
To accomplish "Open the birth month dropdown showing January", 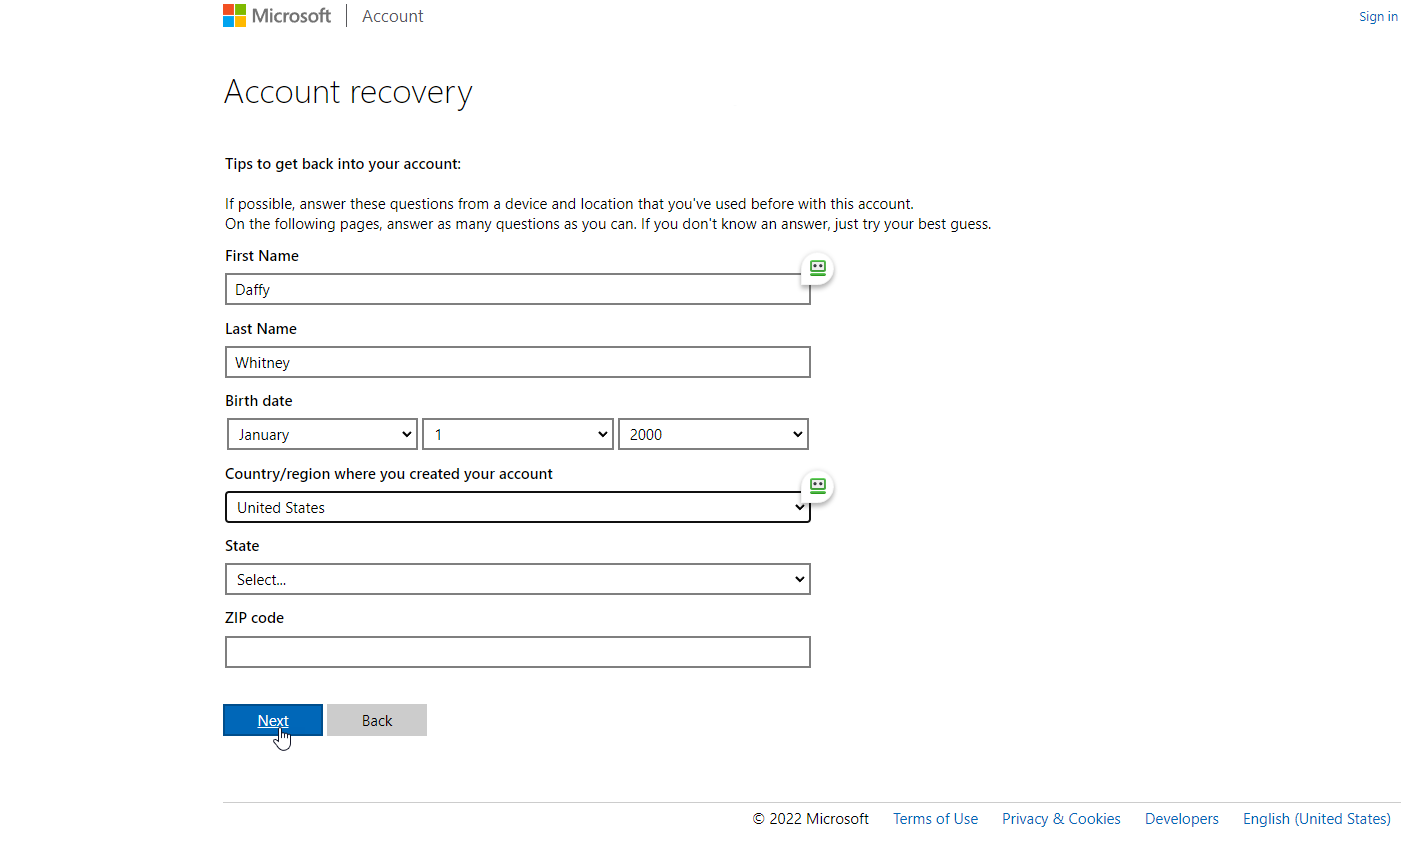I will pyautogui.click(x=322, y=434).
